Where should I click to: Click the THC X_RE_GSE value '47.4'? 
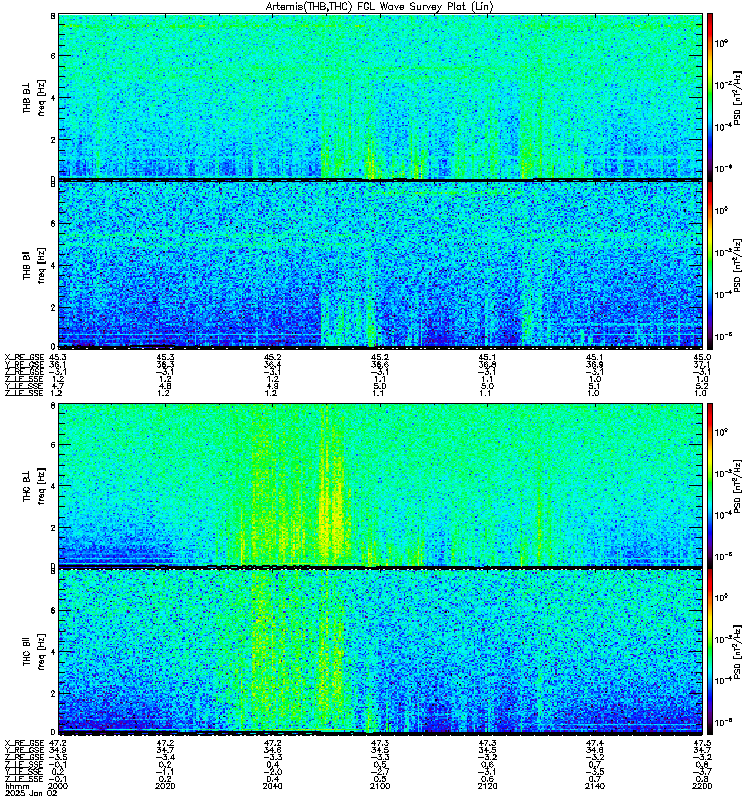point(594,743)
